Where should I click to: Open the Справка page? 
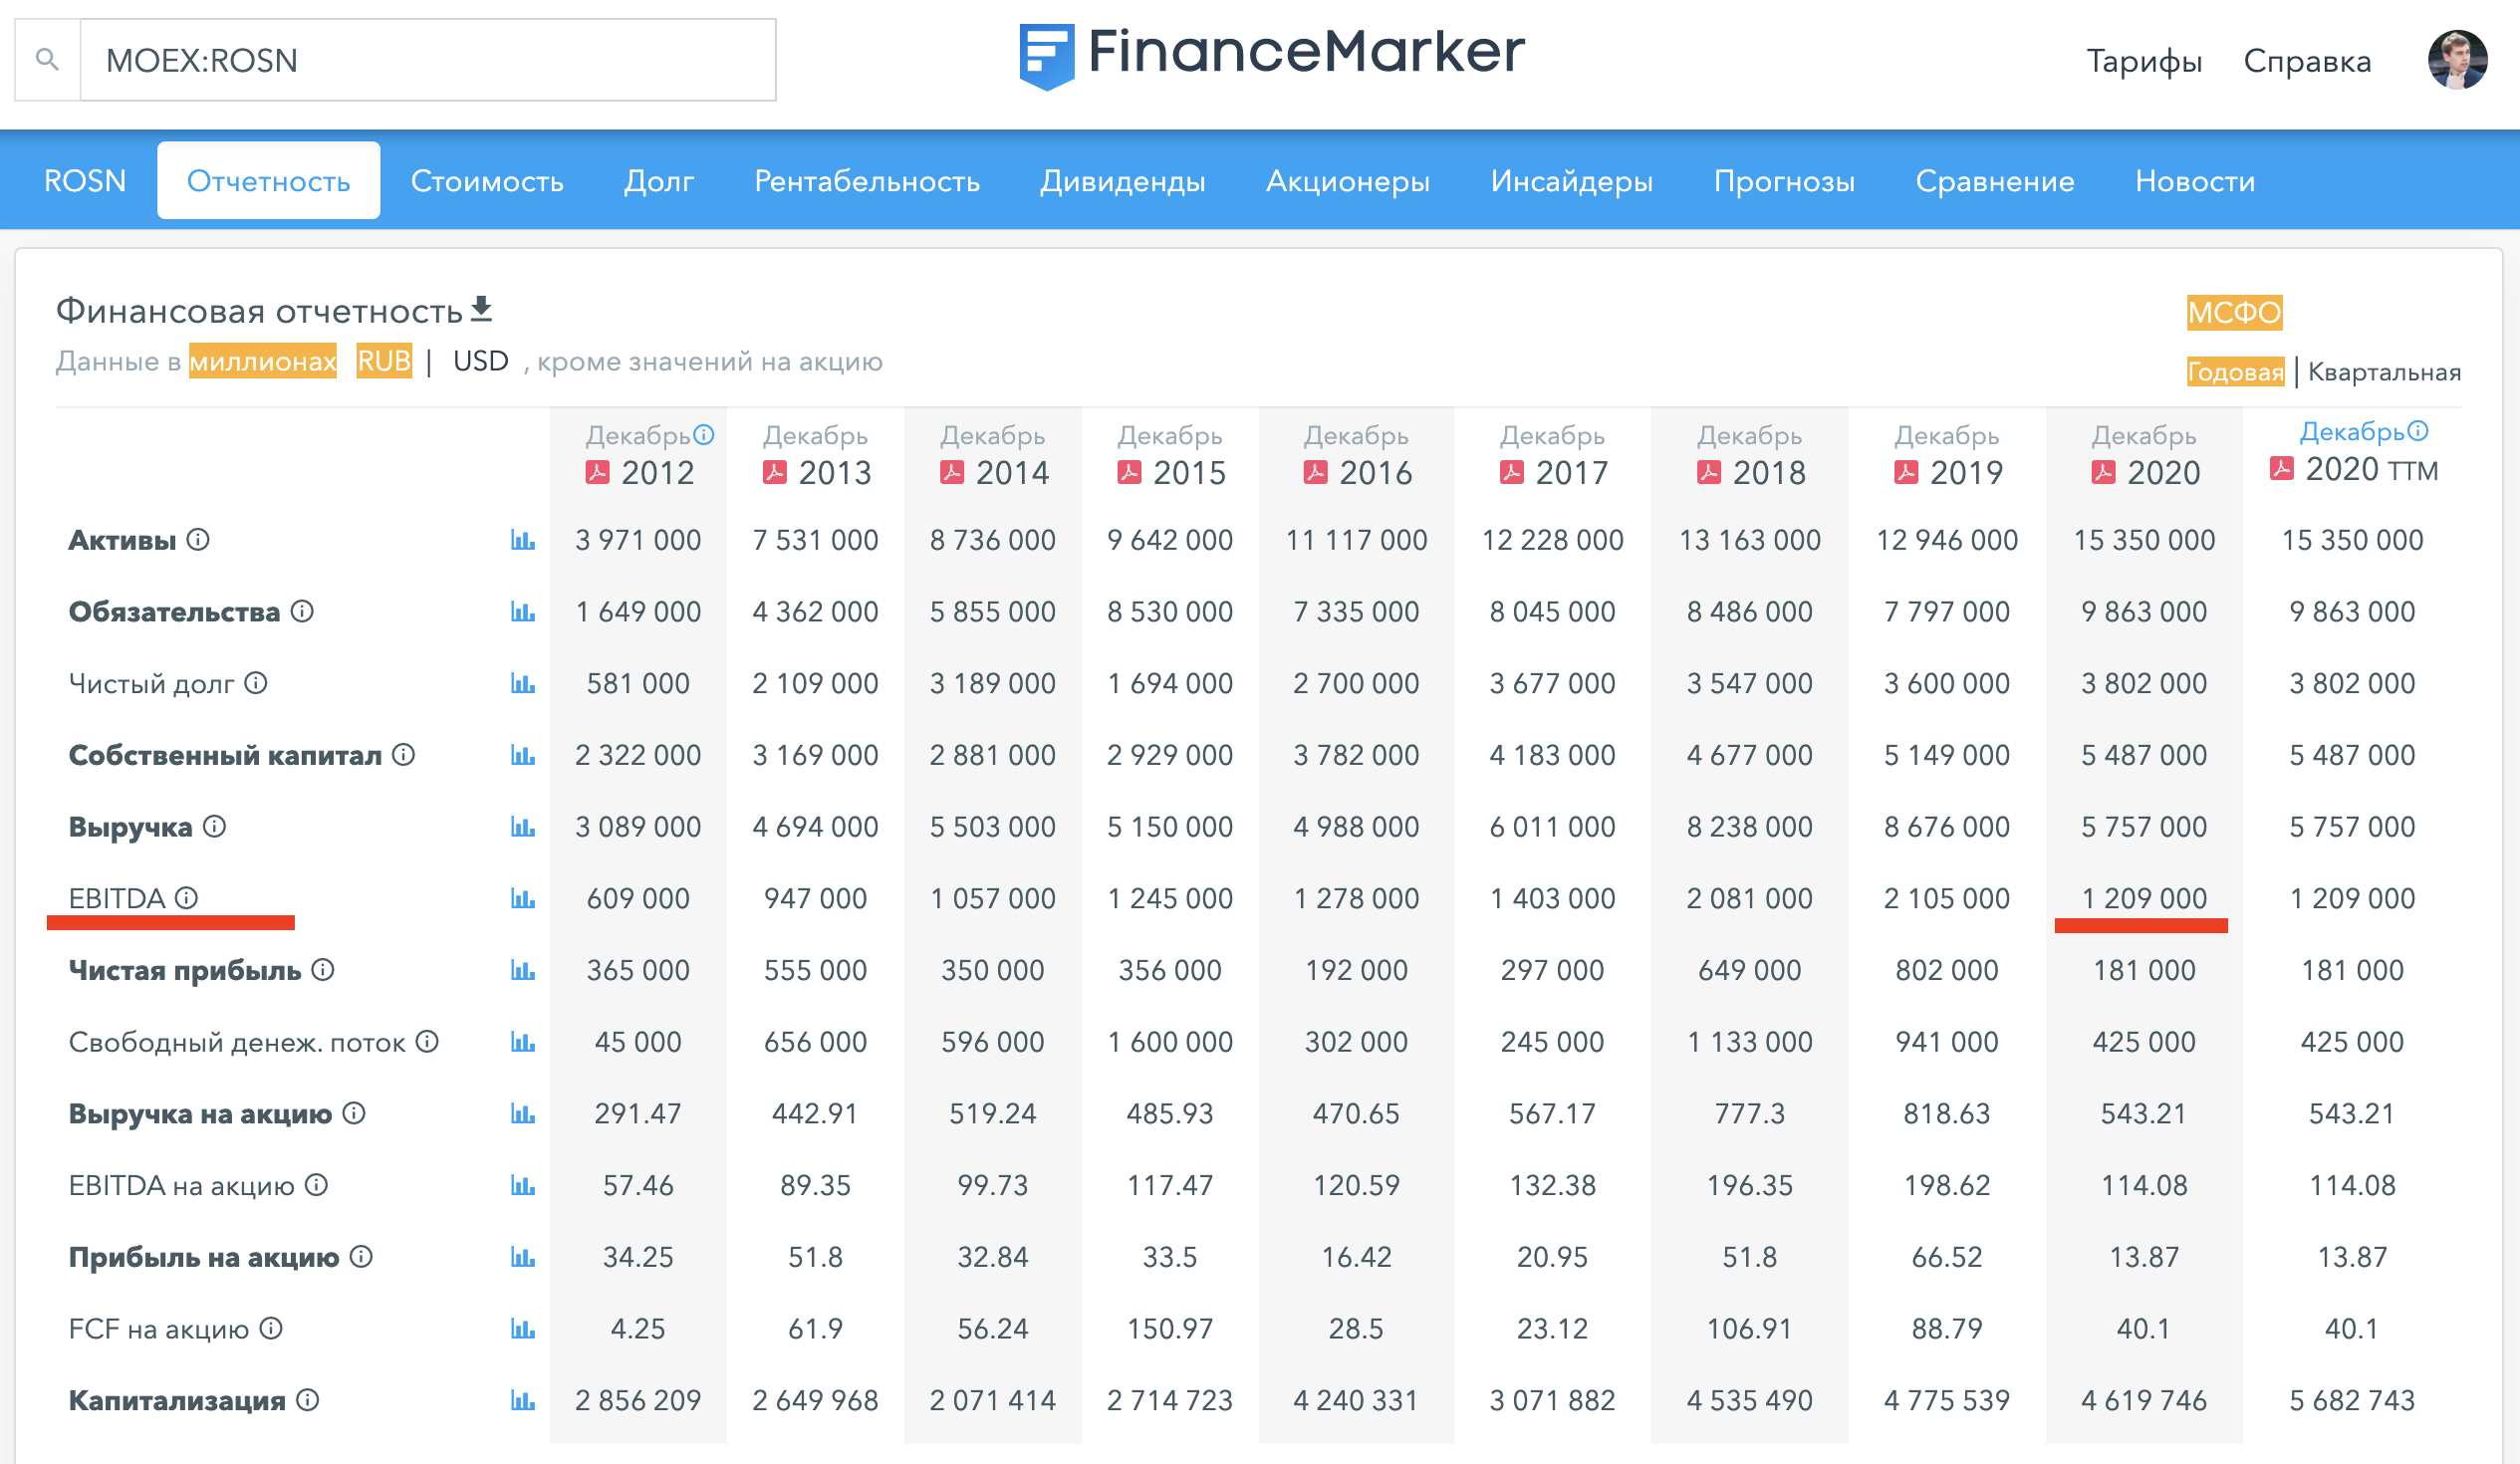pos(2307,61)
